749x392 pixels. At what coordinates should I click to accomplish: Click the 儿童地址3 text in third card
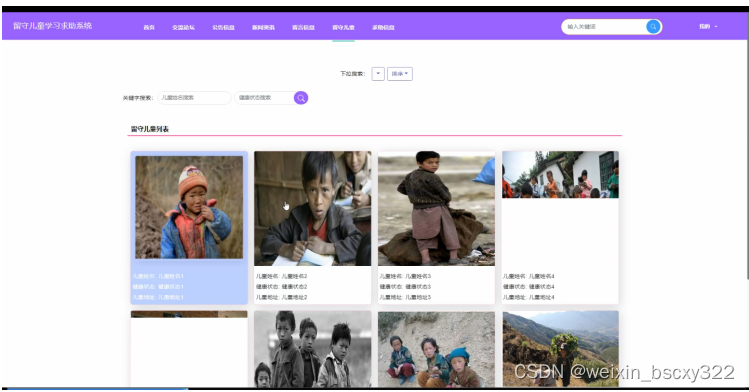418,297
